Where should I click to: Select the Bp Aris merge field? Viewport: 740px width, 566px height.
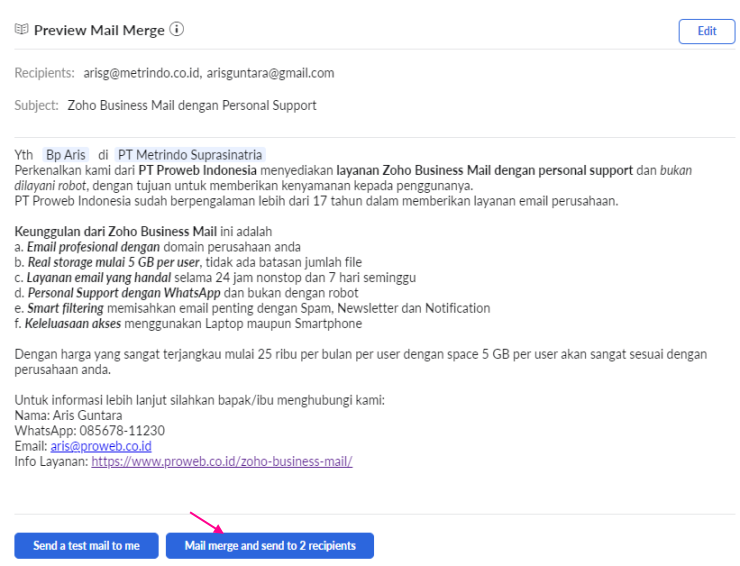tap(66, 155)
